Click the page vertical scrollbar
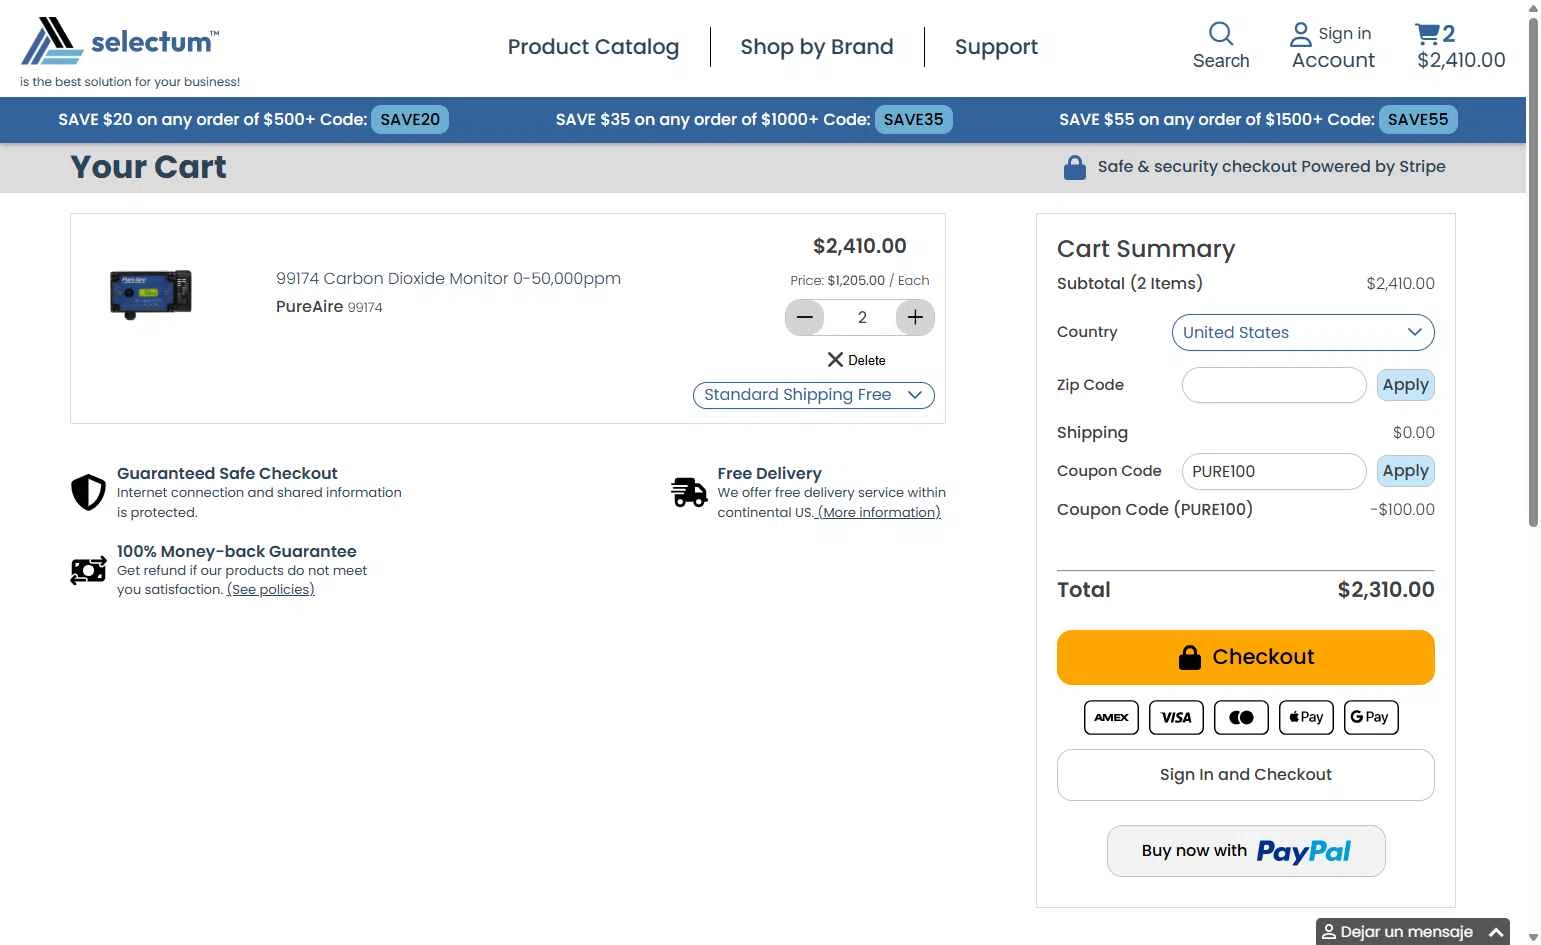This screenshot has height=945, width=1541. coord(1533,270)
